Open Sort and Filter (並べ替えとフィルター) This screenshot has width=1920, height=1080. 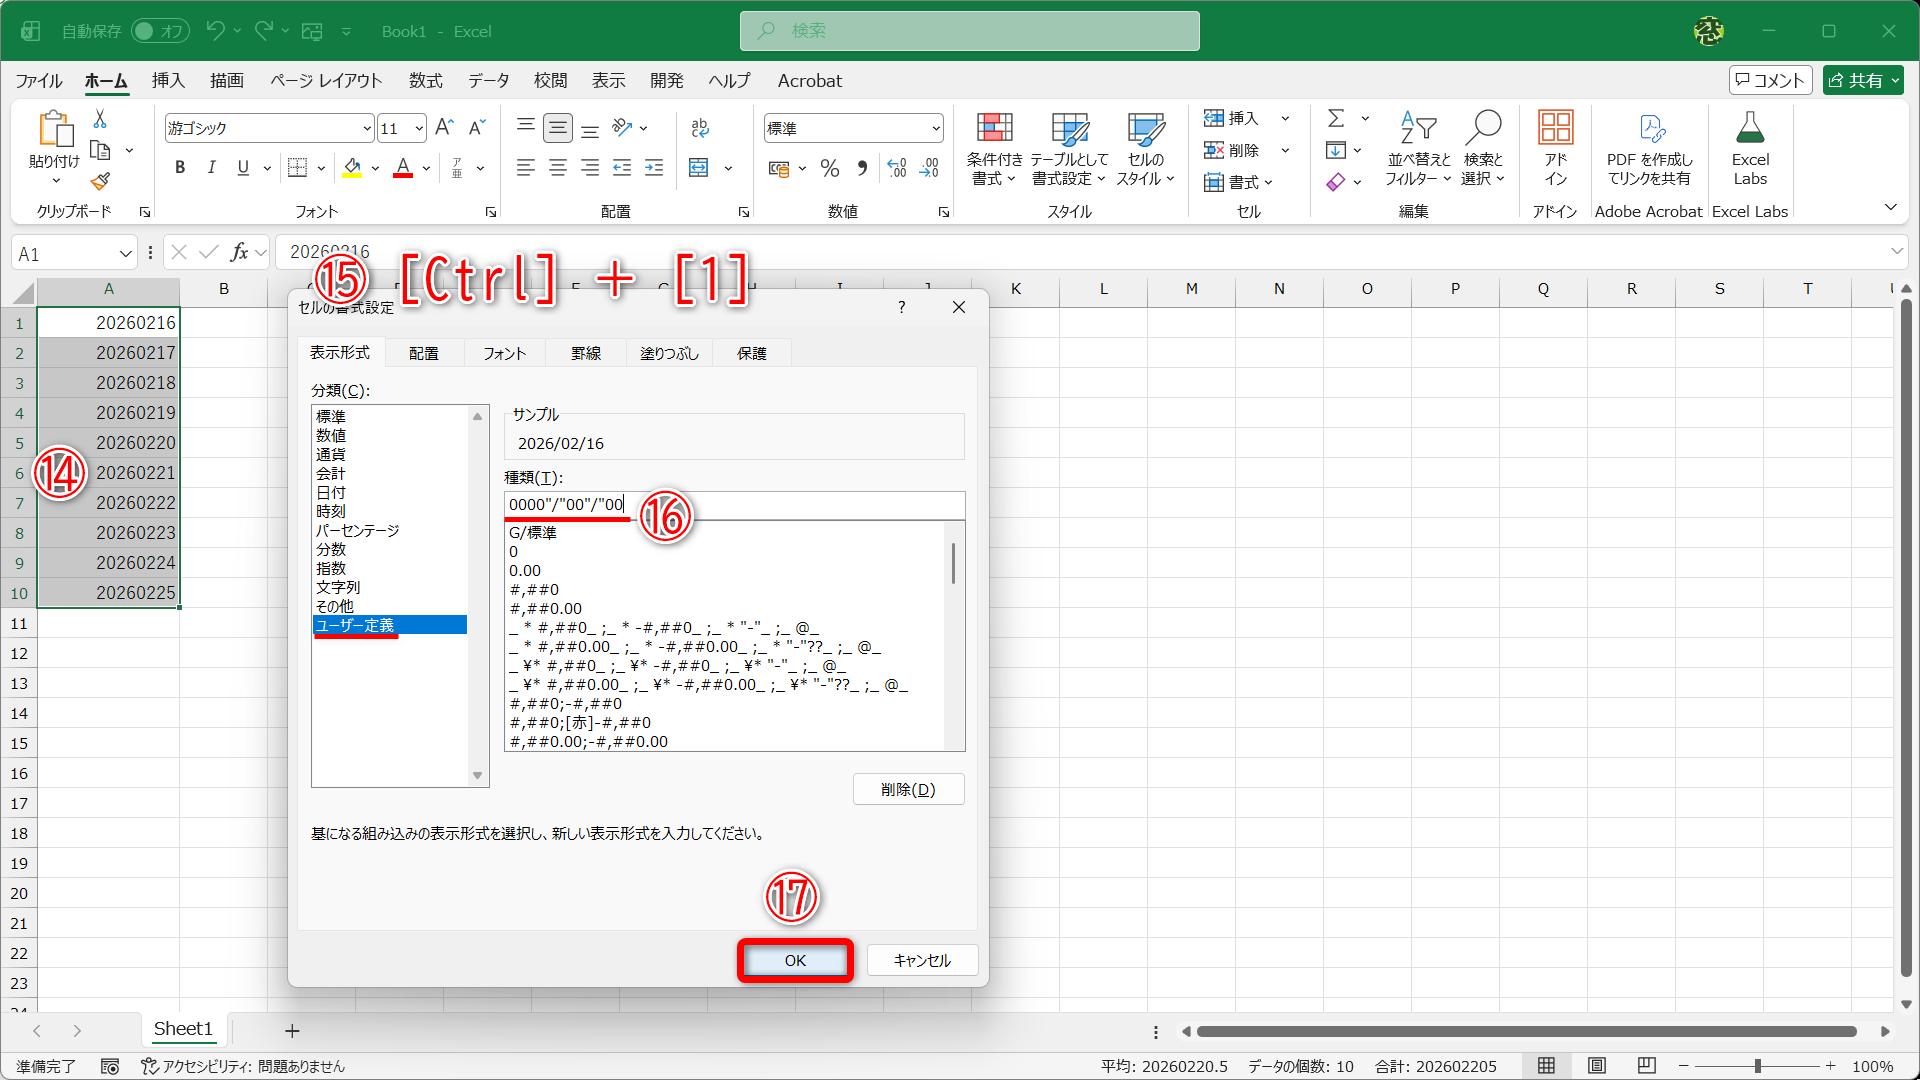(x=1416, y=148)
